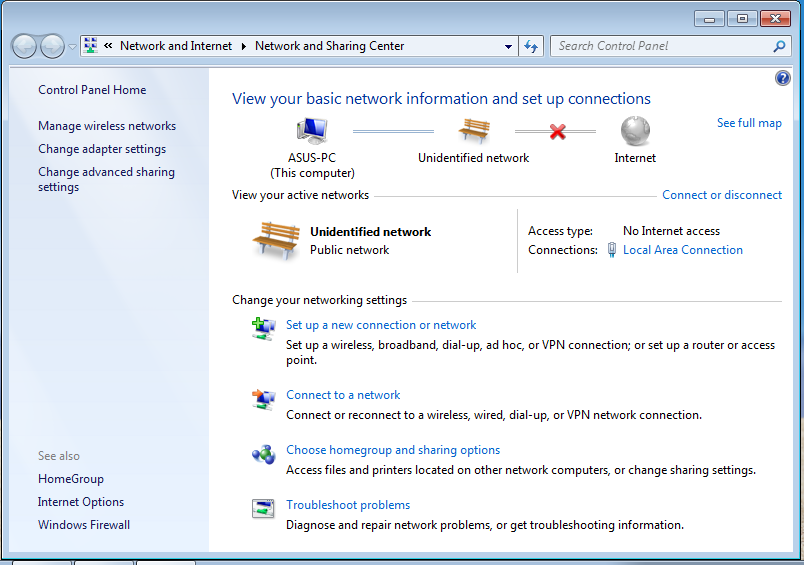Image resolution: width=804 pixels, height=565 pixels.
Task: Click Set up a new connection or network
Action: (x=381, y=325)
